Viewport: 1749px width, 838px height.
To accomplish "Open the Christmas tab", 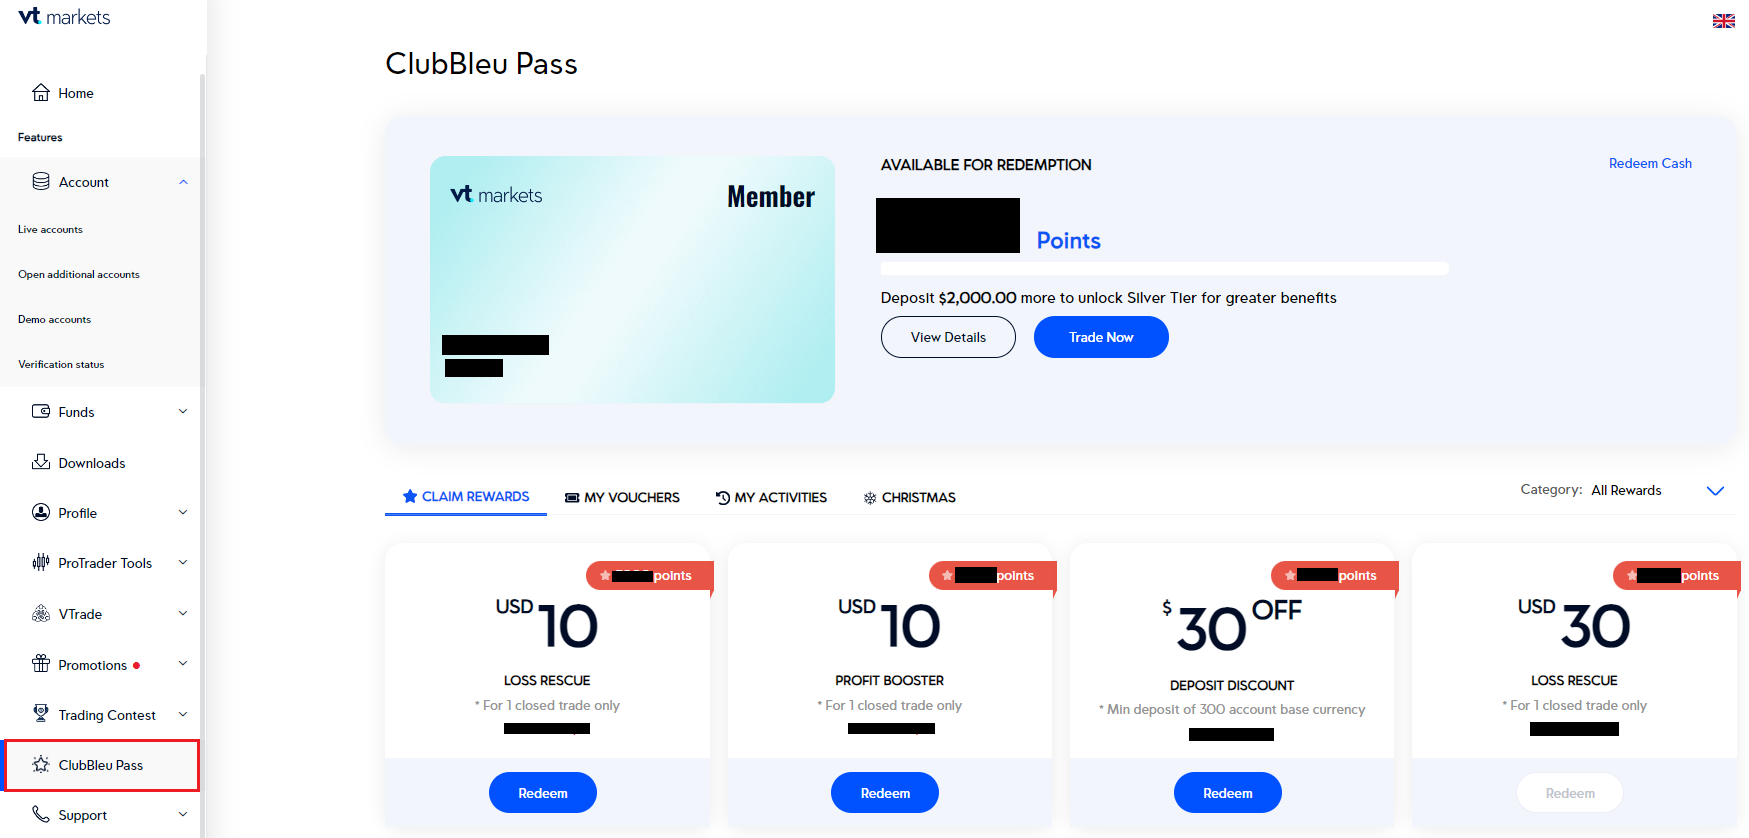I will point(910,497).
